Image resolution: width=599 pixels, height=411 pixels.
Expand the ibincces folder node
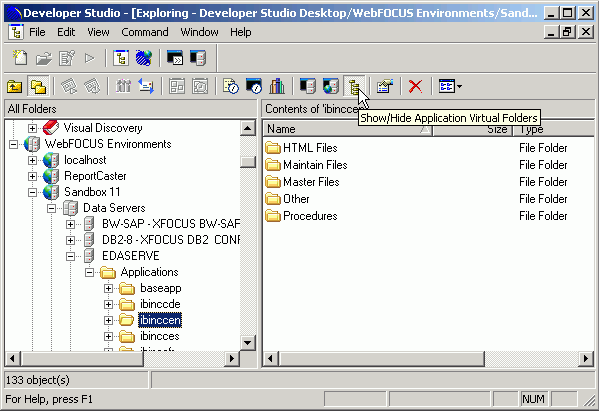pos(108,336)
